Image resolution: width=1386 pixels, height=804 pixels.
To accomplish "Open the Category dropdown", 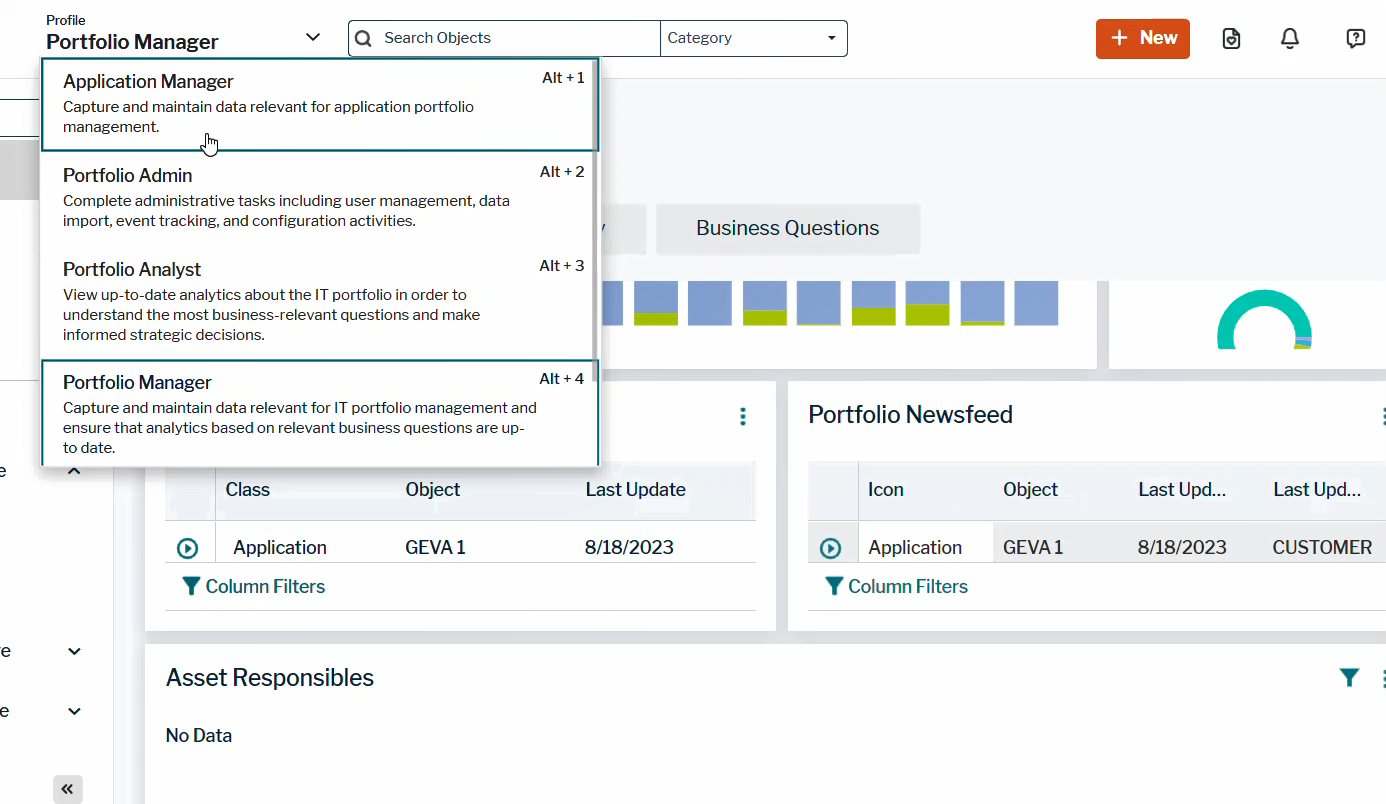I will 830,38.
